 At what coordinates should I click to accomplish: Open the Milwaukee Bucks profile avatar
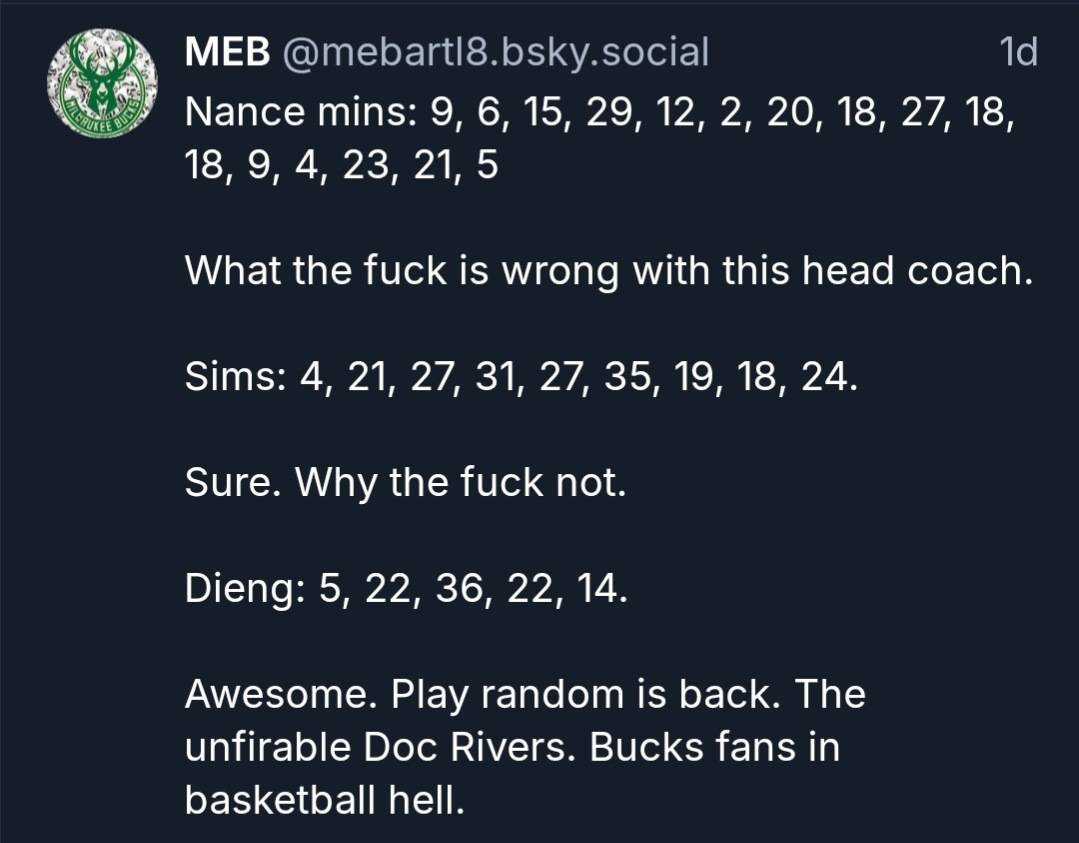[102, 81]
